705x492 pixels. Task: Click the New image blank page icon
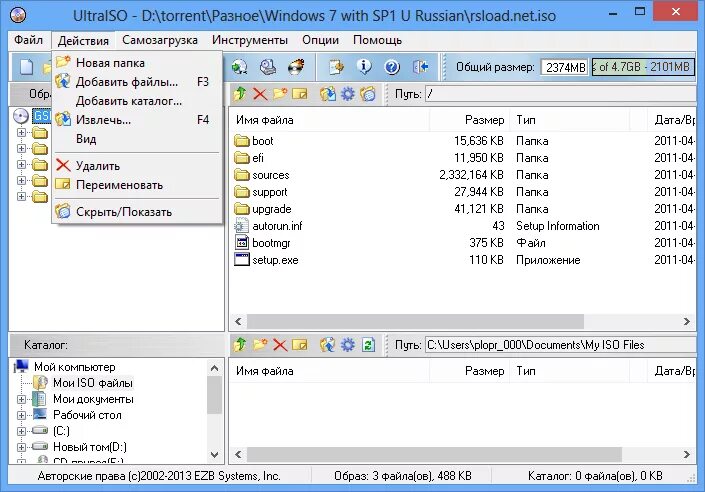coord(27,67)
